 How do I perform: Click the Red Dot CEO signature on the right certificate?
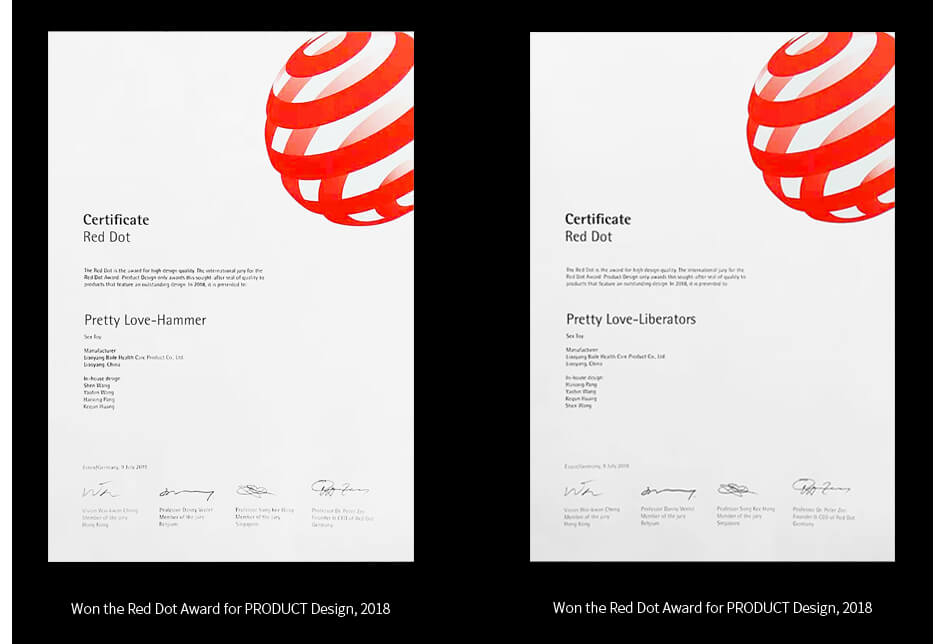coord(821,488)
